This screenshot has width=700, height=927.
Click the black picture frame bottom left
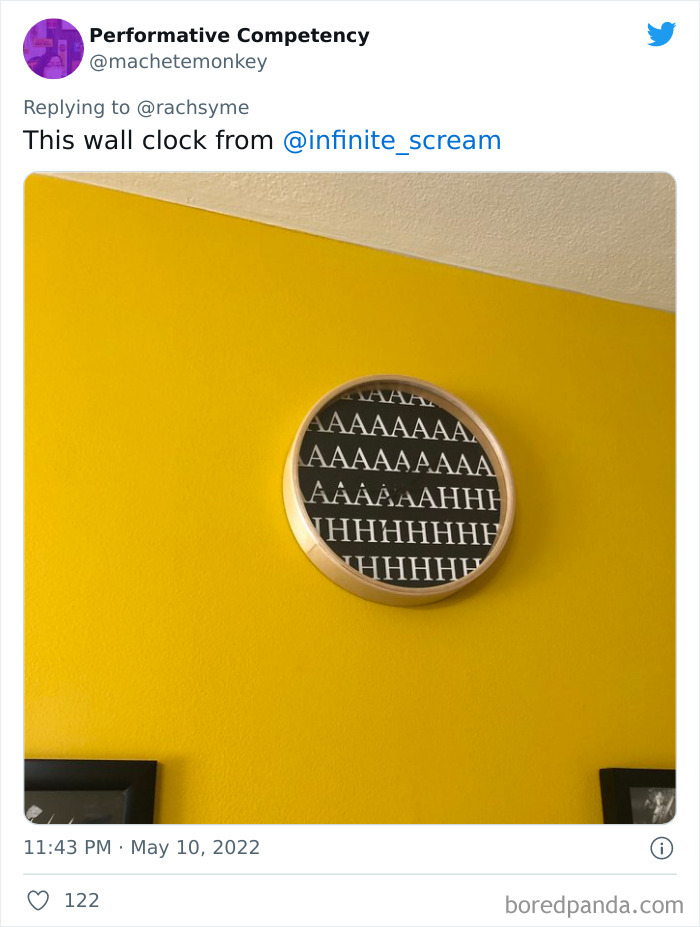pos(90,792)
